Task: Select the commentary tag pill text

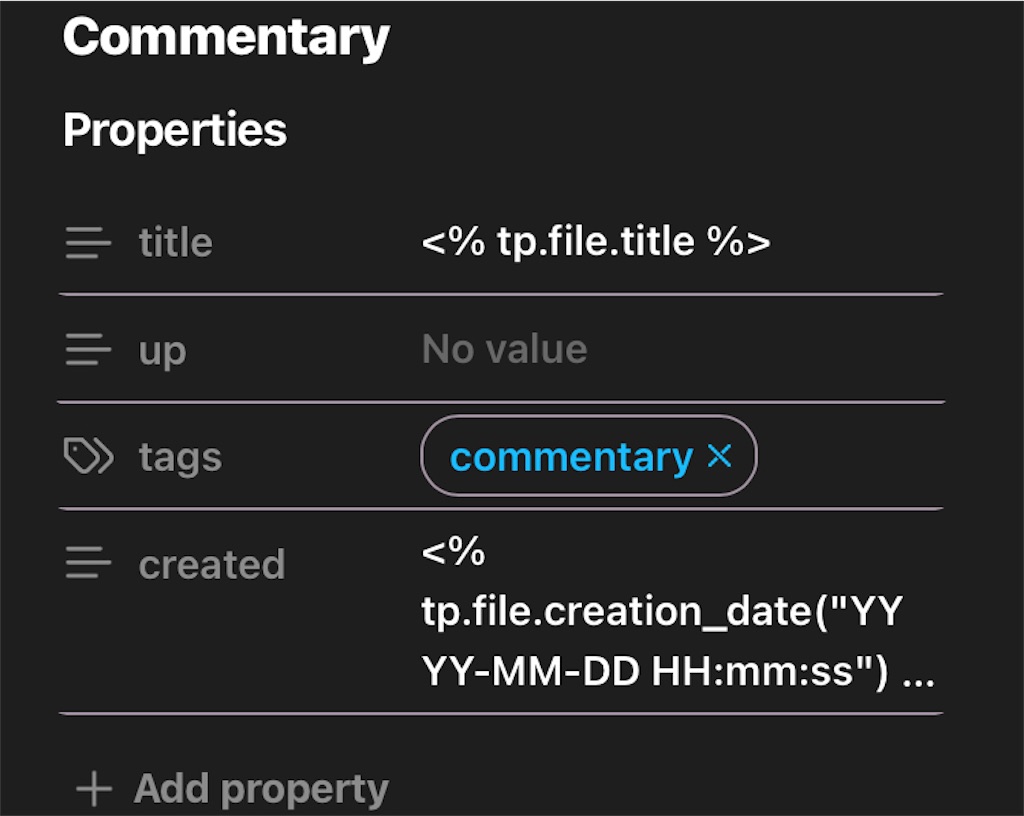Action: point(571,457)
